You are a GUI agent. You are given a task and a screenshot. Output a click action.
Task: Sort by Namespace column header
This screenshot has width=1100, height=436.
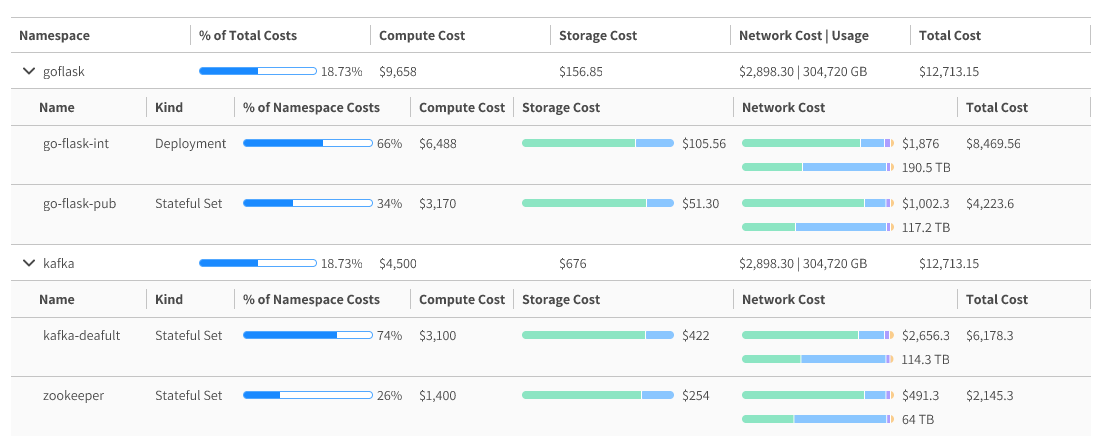[x=54, y=36]
